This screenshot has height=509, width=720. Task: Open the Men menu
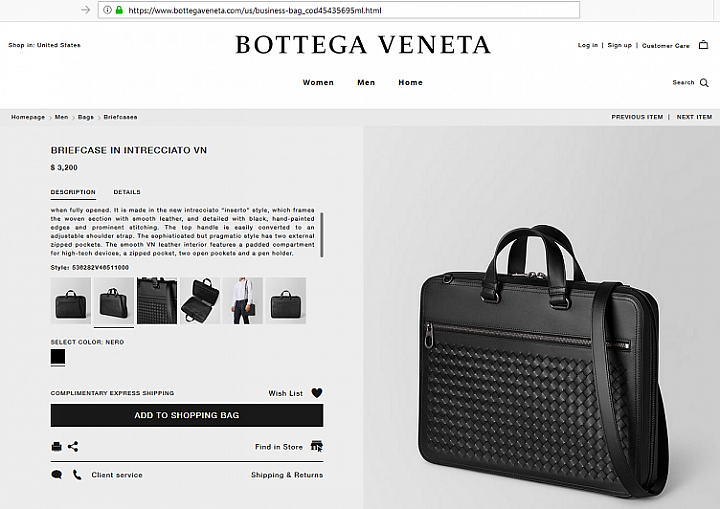point(366,83)
